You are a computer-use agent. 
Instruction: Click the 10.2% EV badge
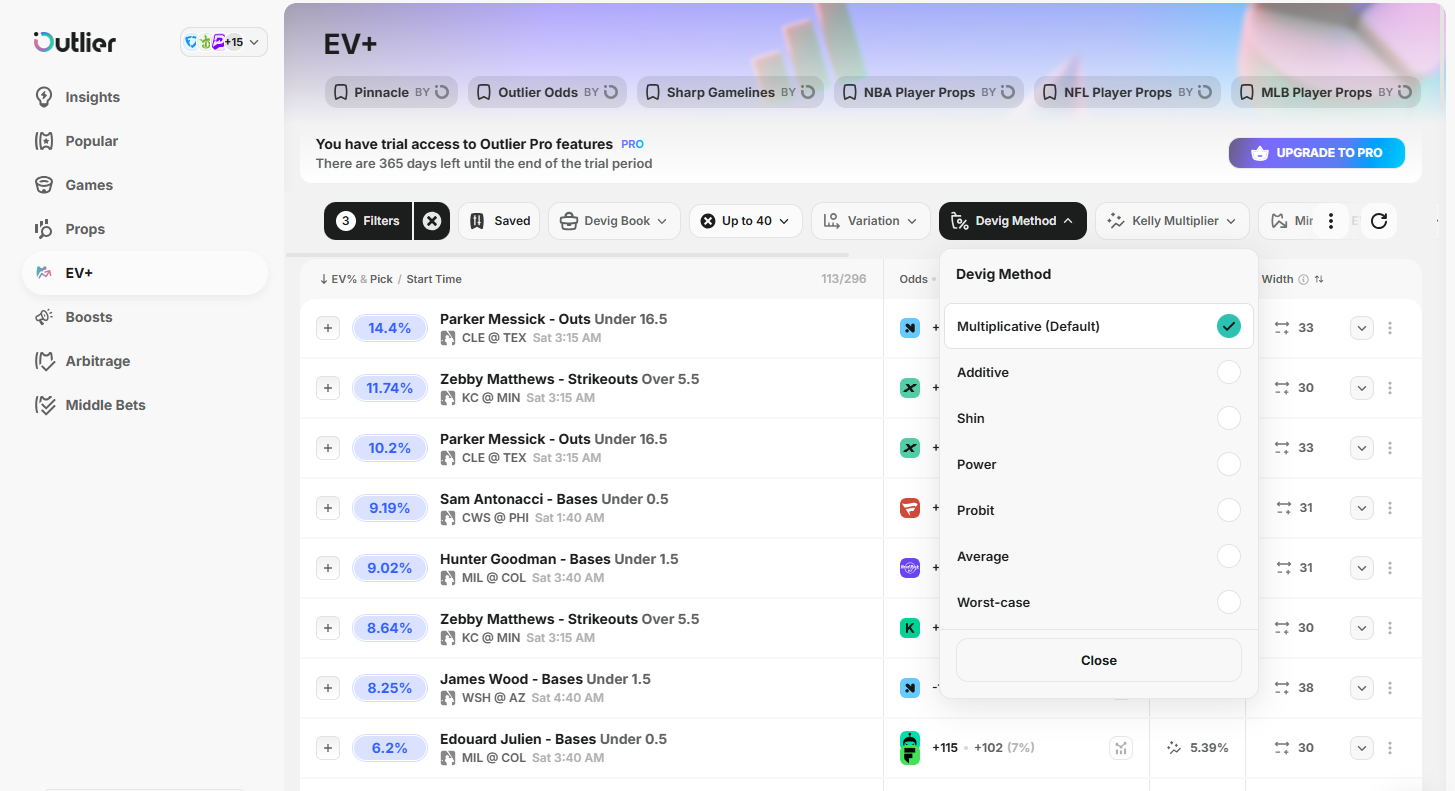(389, 448)
